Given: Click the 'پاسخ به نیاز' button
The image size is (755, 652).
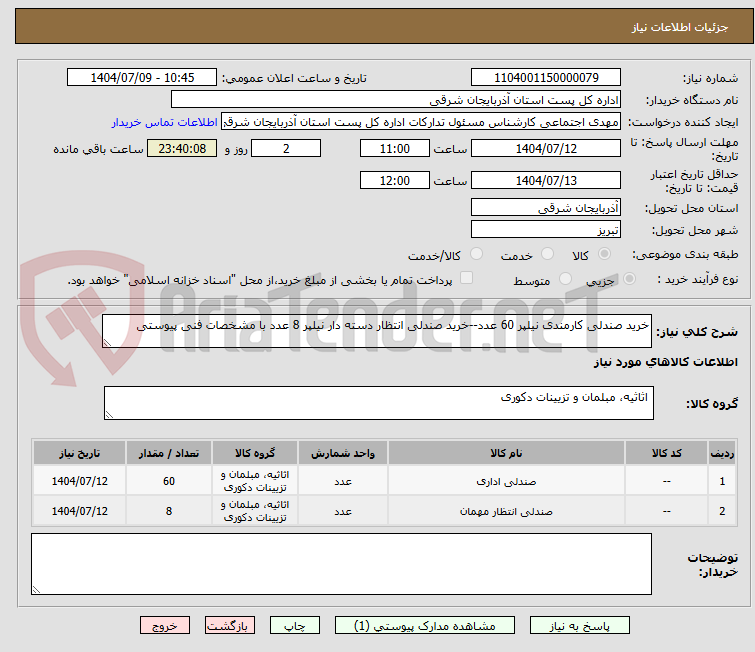Looking at the screenshot, I should pyautogui.click(x=584, y=625).
